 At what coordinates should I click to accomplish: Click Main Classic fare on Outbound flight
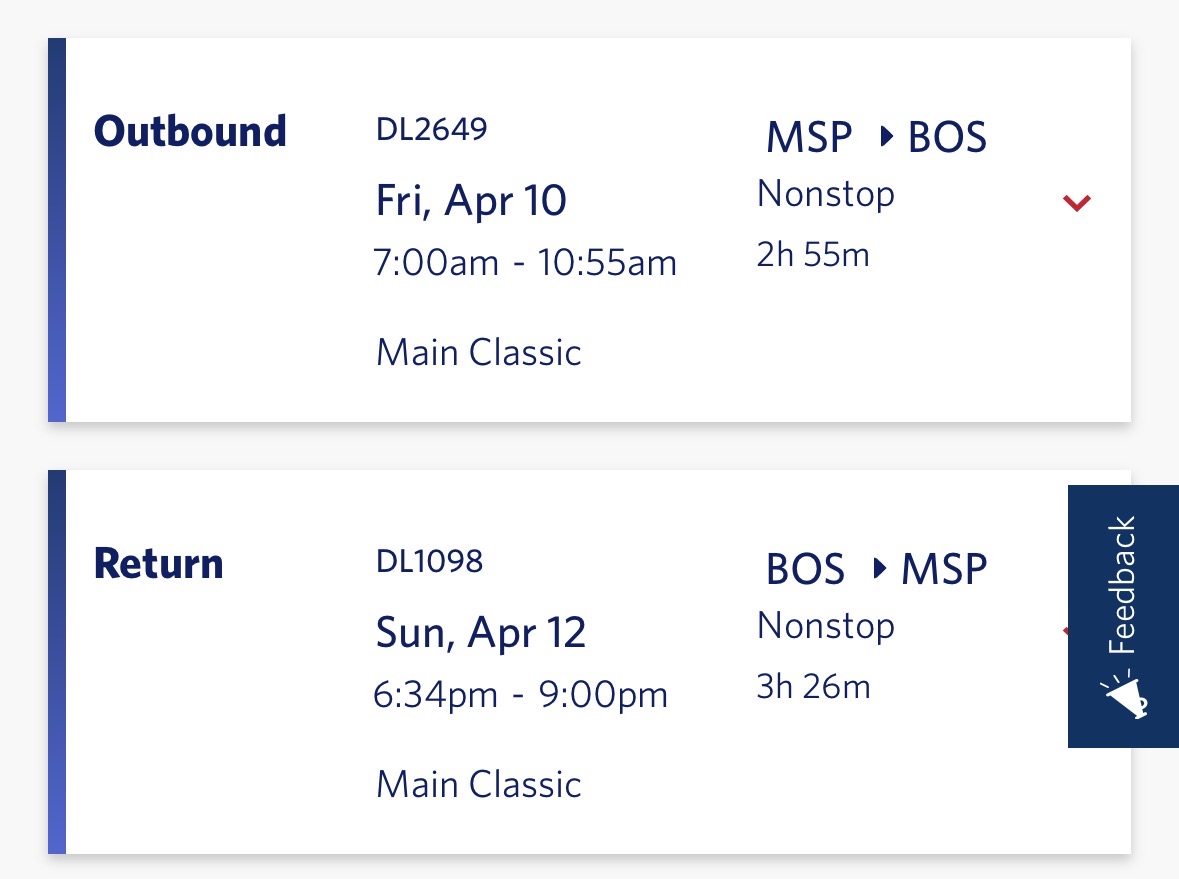pyautogui.click(x=478, y=353)
